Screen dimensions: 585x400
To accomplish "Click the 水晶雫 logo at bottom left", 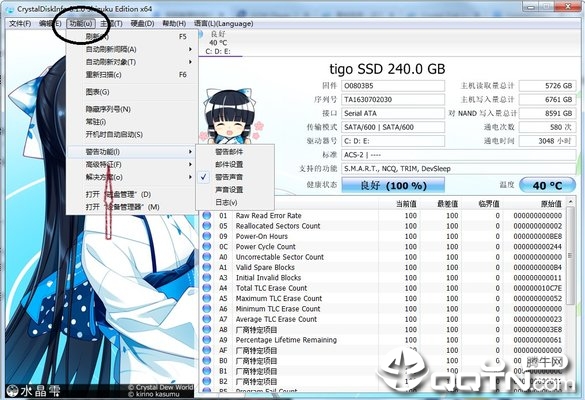I will coord(34,391).
